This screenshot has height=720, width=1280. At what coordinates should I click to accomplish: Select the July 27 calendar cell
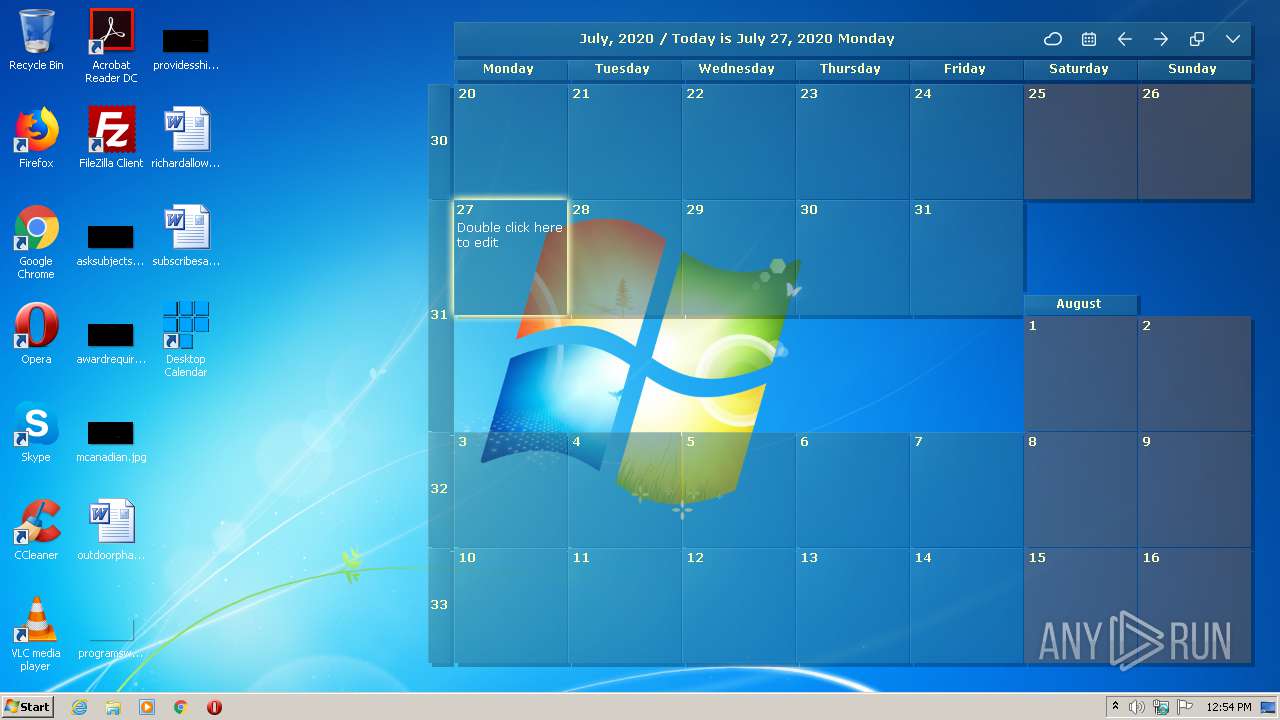point(510,258)
